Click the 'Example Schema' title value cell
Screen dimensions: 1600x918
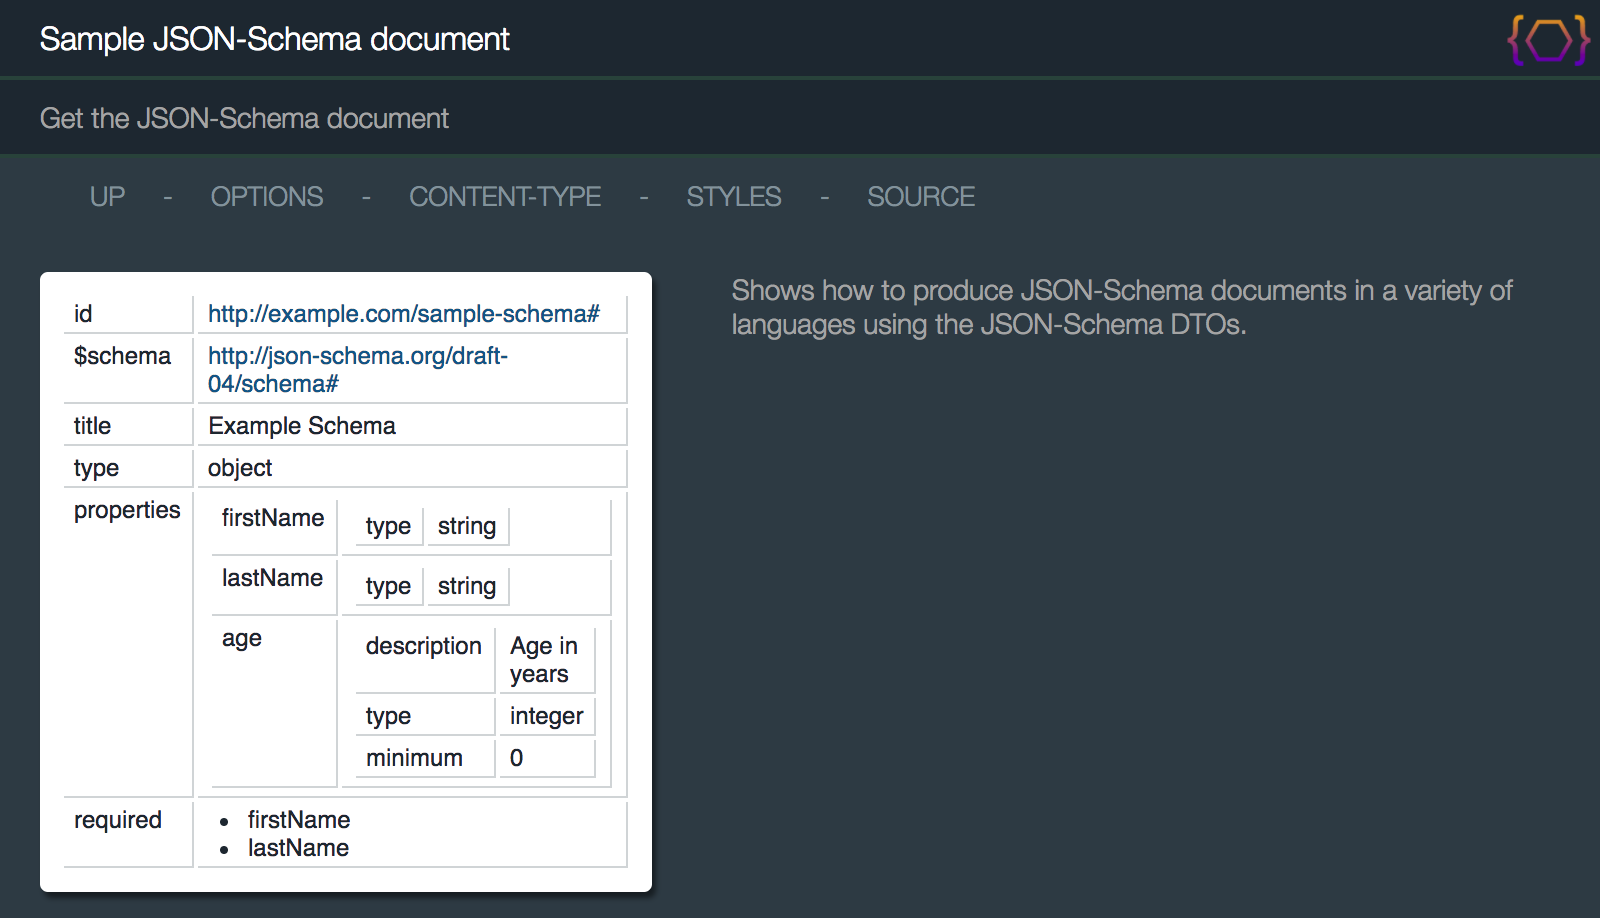(302, 426)
